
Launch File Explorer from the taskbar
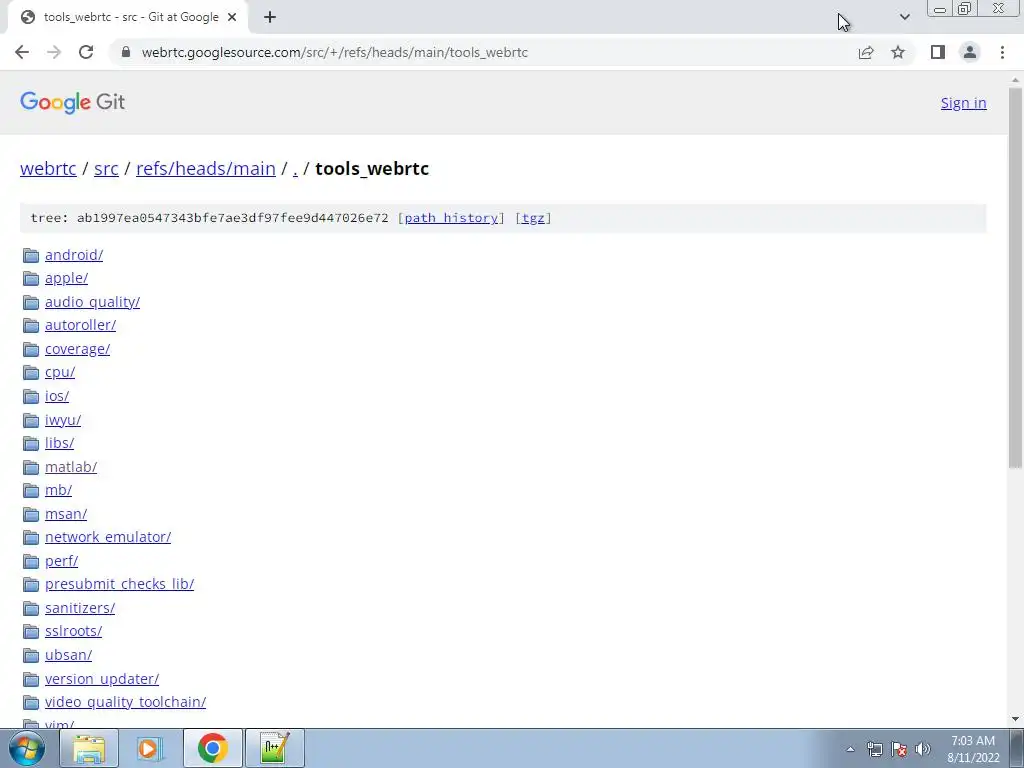pyautogui.click(x=89, y=748)
